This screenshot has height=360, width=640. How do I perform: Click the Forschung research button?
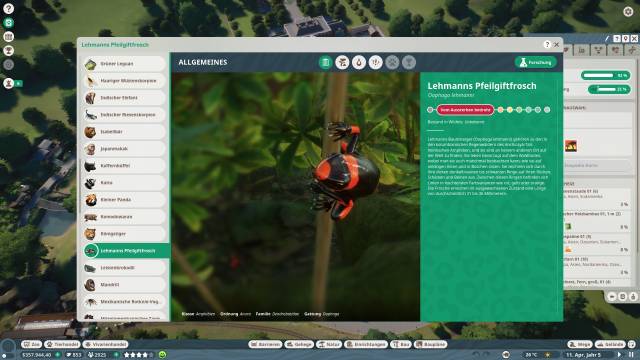coord(536,62)
